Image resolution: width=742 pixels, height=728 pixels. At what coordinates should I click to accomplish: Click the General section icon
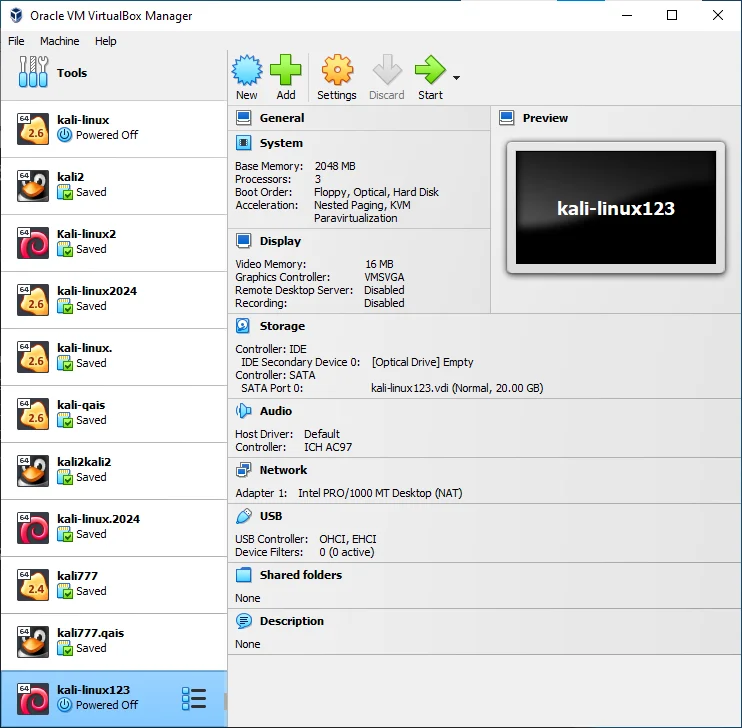(x=244, y=118)
